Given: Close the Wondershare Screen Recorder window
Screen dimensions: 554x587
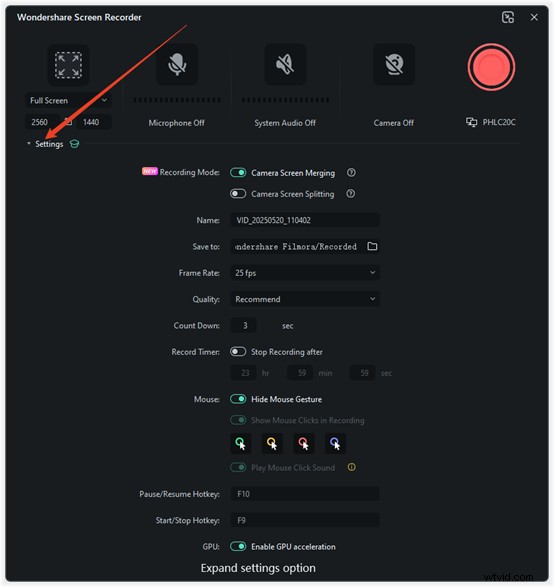Looking at the screenshot, I should tap(534, 17).
